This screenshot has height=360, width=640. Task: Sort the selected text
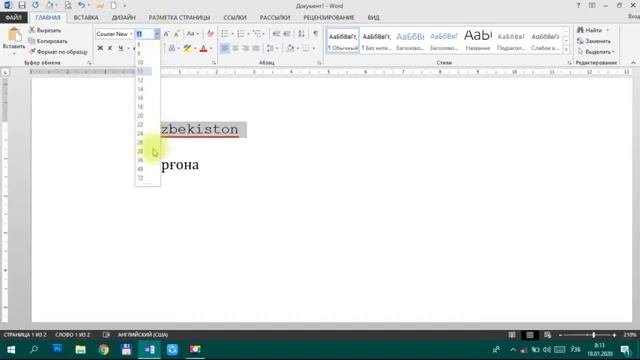[301, 34]
